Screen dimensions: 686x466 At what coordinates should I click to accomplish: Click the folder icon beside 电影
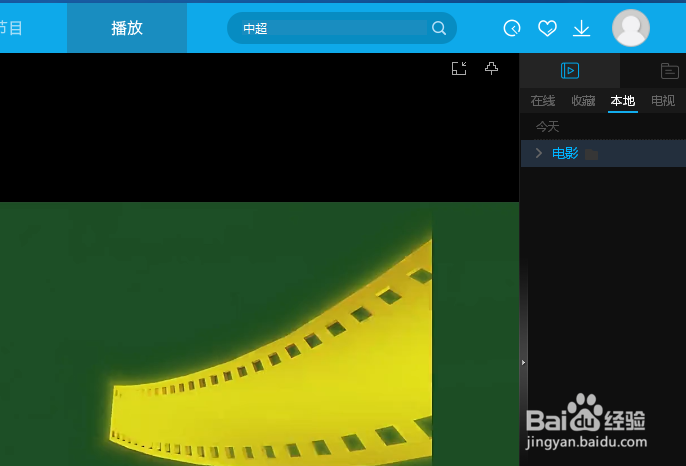592,154
